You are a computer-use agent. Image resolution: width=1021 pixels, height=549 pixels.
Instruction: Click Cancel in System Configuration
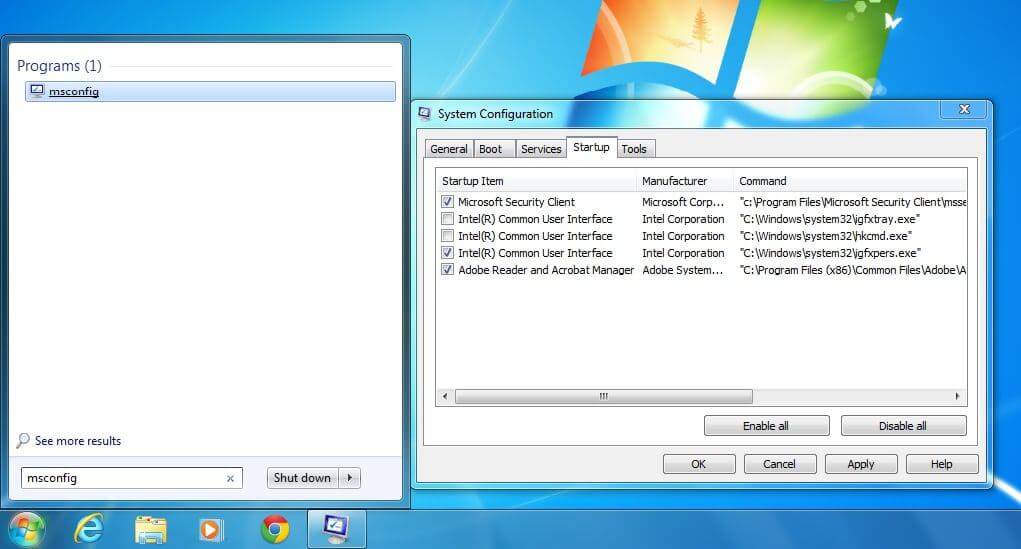tap(779, 464)
